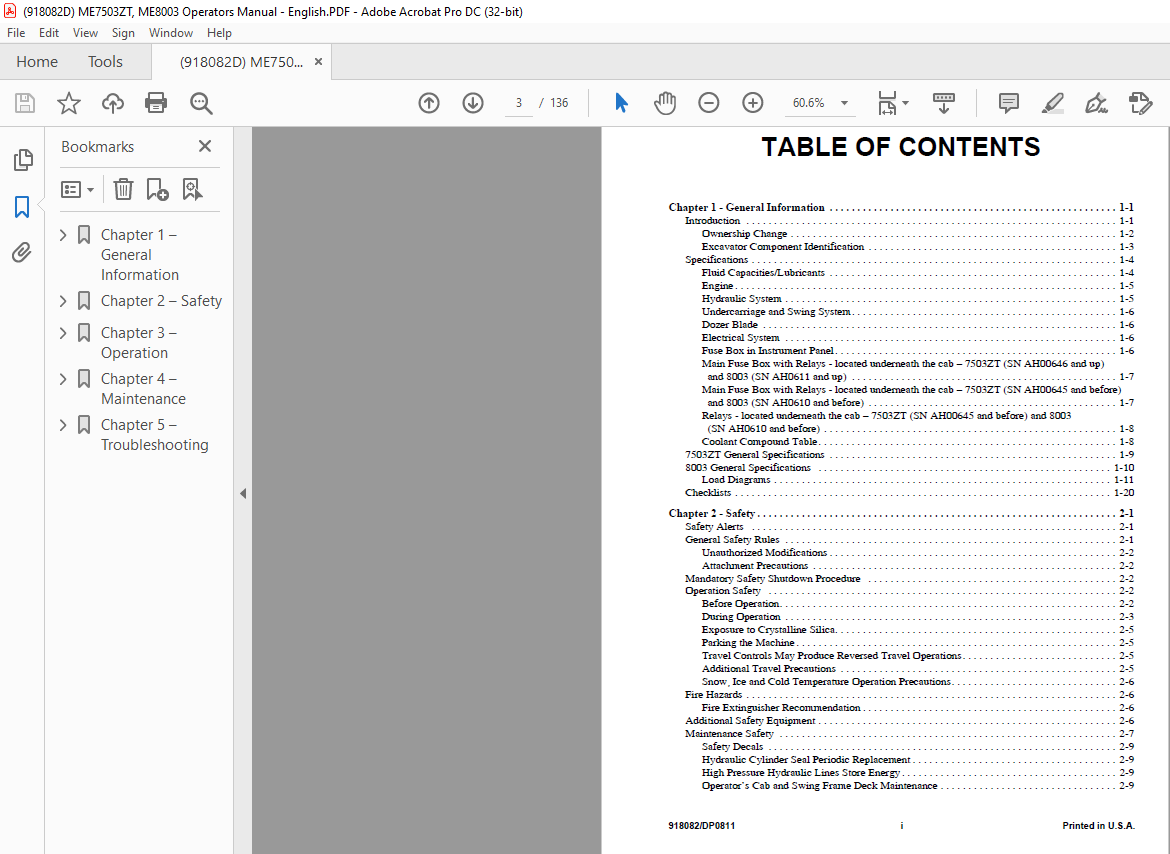Click the 'TABLE OF CONTENTS' heading

tap(901, 147)
